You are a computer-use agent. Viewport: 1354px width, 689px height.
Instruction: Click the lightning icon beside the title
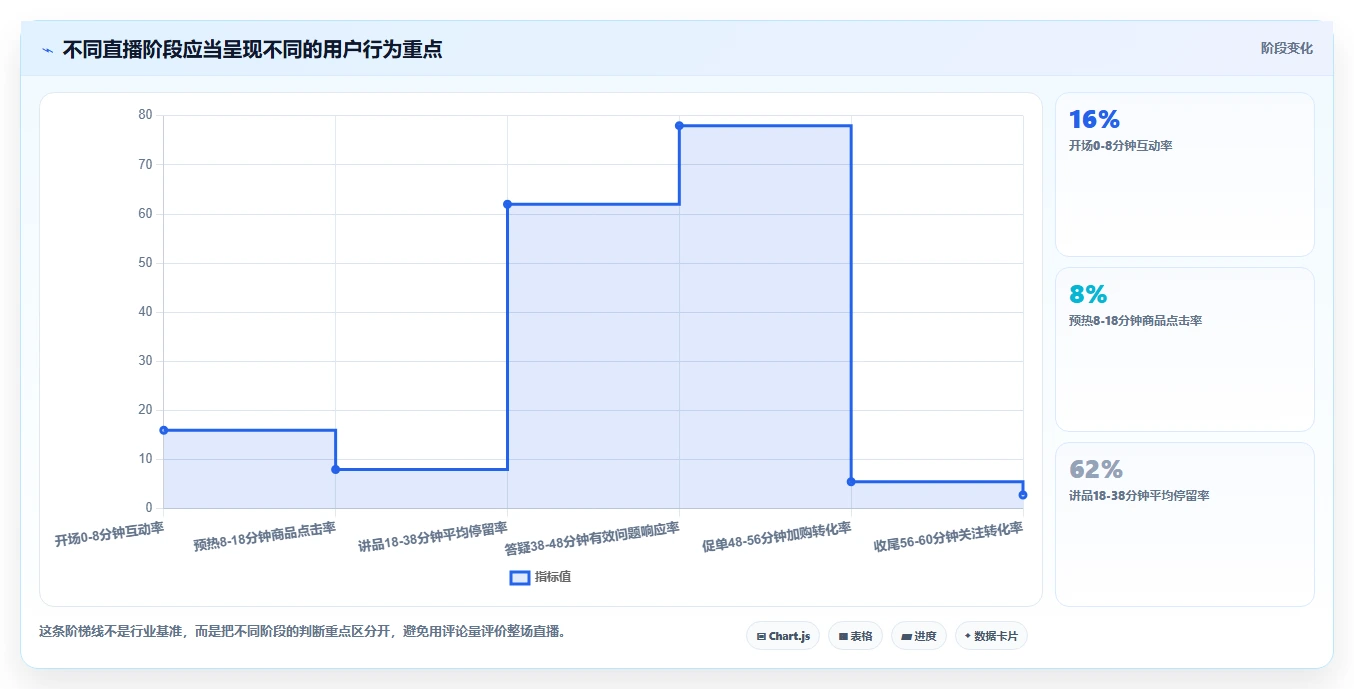pyautogui.click(x=47, y=50)
